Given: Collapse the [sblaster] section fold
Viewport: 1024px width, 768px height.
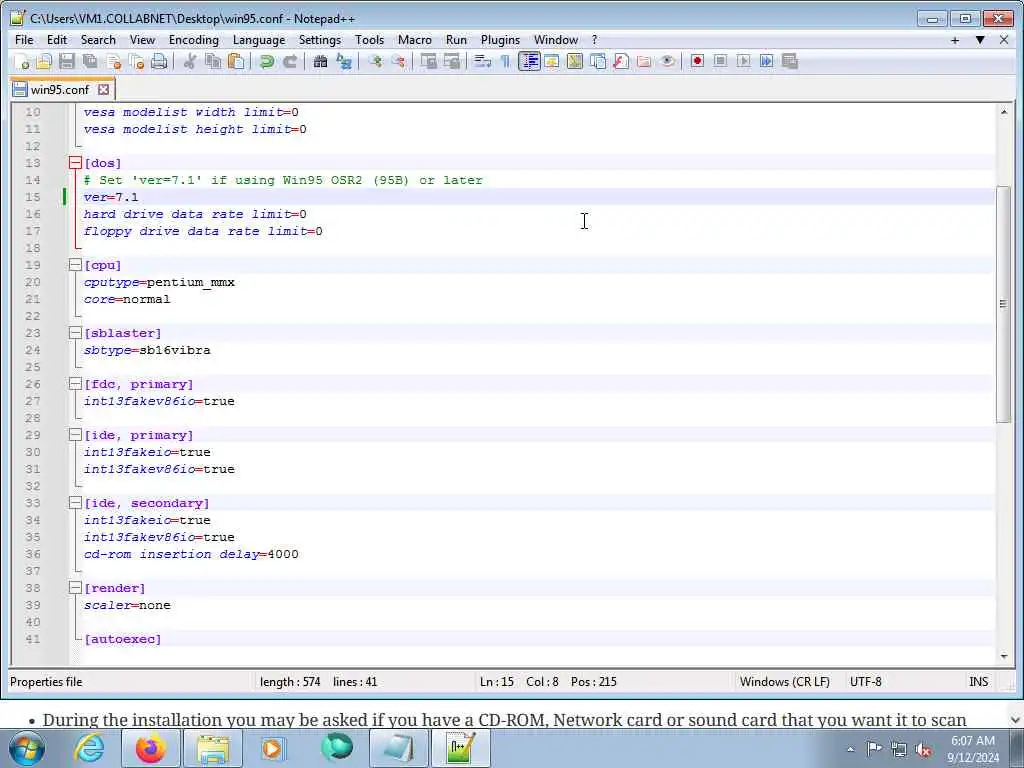Looking at the screenshot, I should [x=75, y=333].
